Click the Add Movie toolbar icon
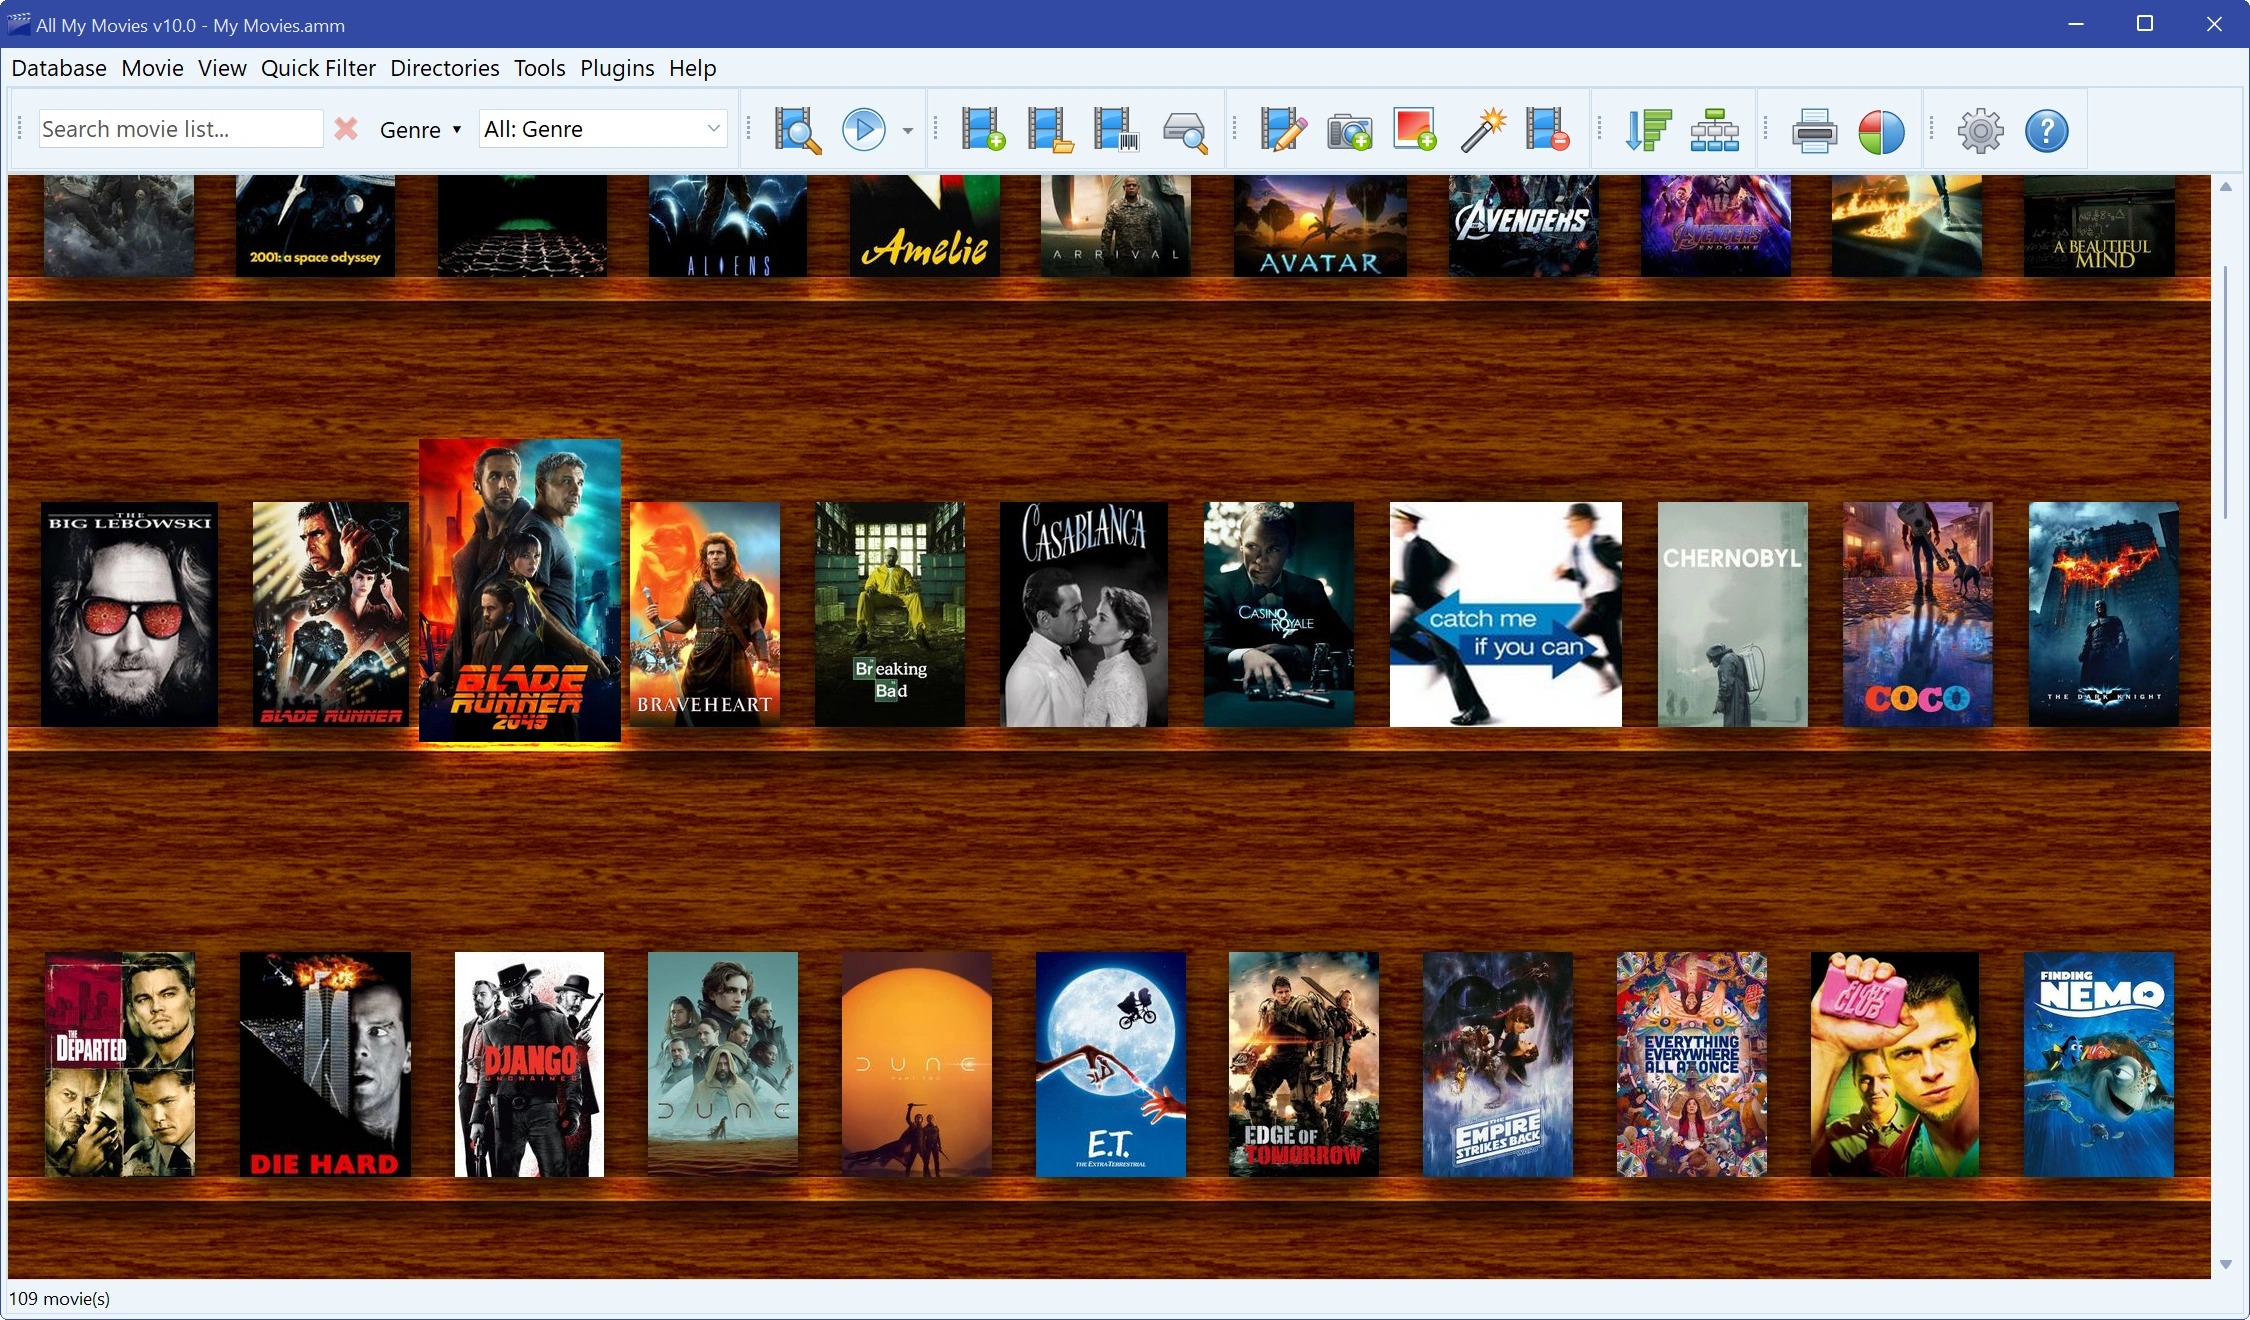Screen dimensions: 2250x1320 (x=982, y=130)
